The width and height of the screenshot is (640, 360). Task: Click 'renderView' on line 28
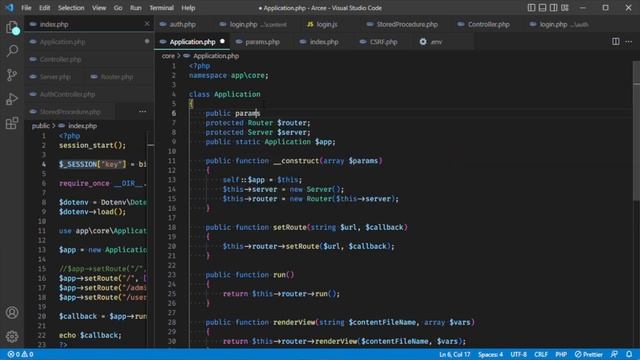click(x=294, y=322)
